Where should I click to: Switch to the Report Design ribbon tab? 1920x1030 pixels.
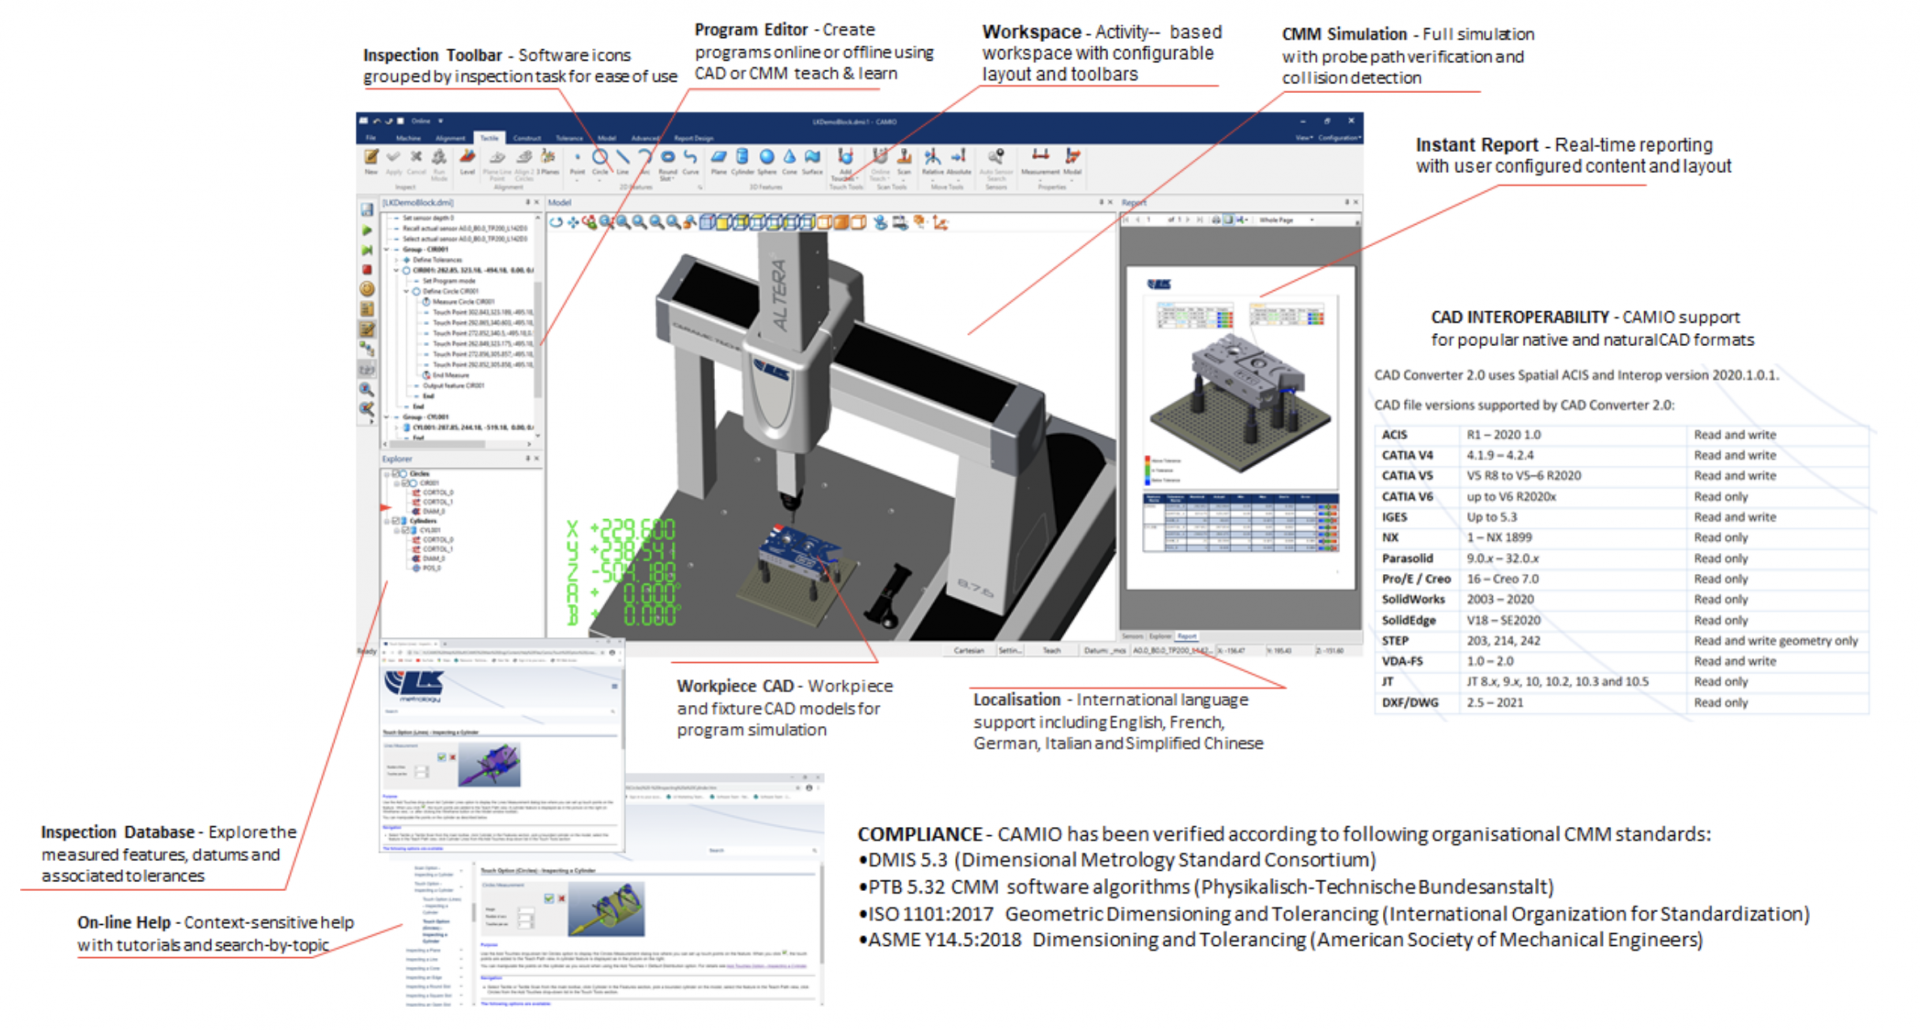(x=694, y=138)
